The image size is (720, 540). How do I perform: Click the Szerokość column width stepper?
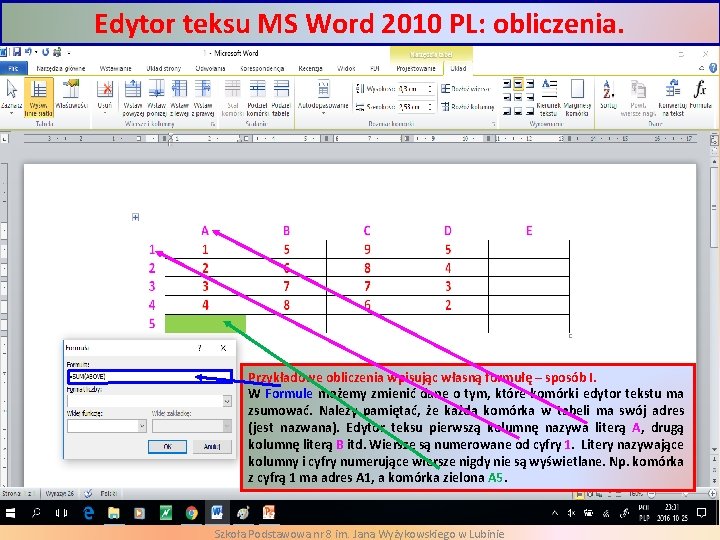[x=430, y=107]
